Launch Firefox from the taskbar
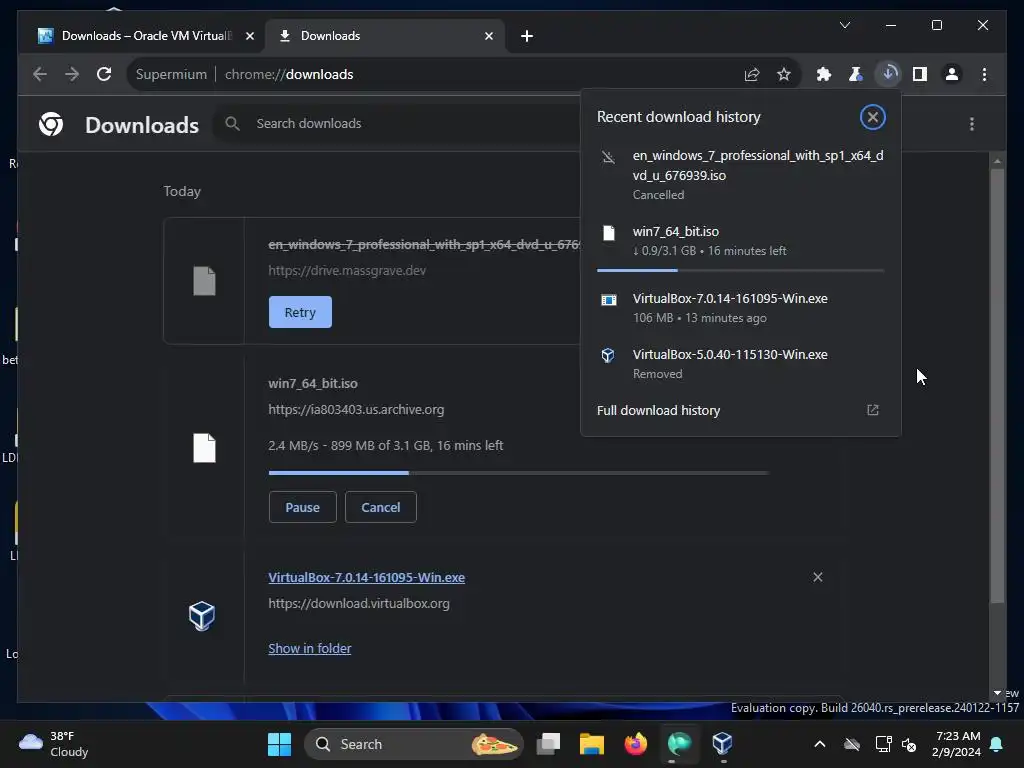 [x=635, y=744]
